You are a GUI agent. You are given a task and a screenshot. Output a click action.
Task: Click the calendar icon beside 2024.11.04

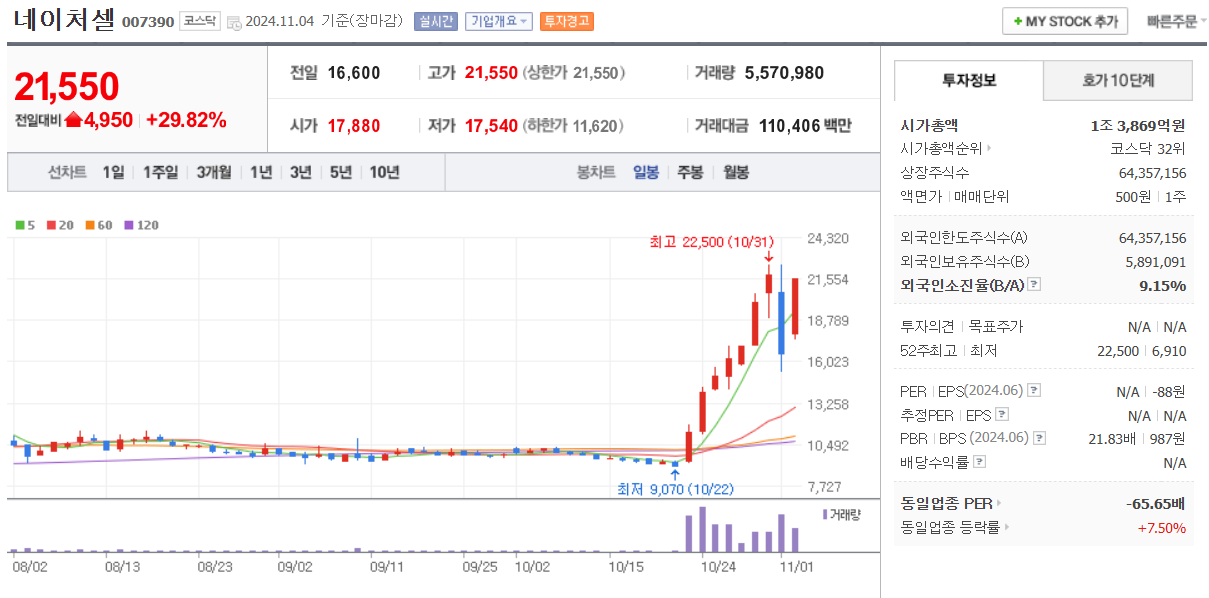tap(233, 22)
